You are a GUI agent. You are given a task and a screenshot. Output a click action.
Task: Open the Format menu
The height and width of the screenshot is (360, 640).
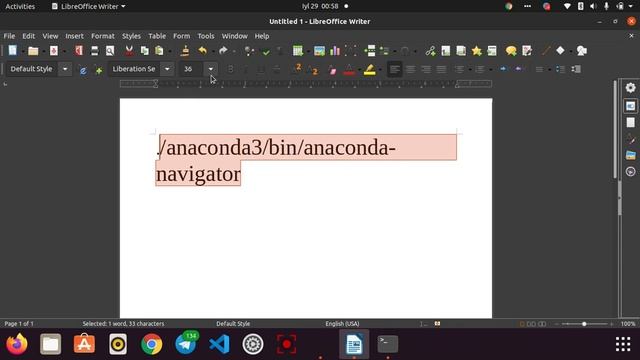[103, 36]
